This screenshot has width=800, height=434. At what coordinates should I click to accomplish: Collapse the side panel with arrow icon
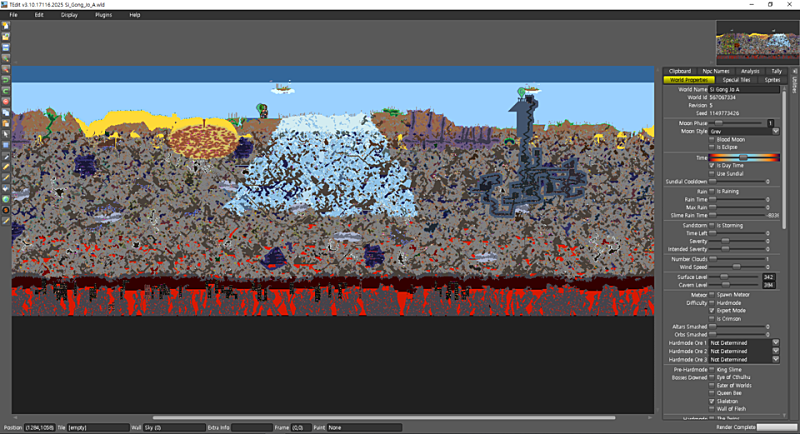click(x=793, y=71)
